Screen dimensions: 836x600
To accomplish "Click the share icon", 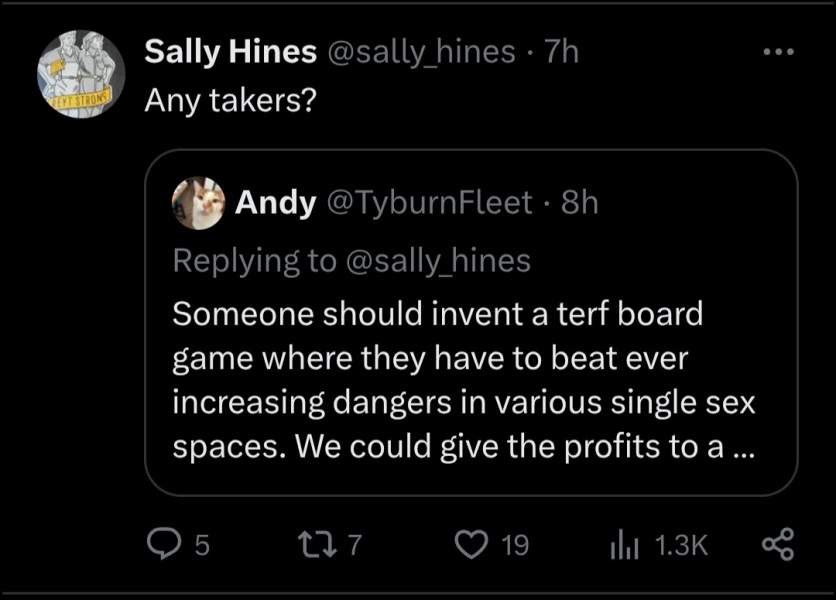I will click(777, 544).
